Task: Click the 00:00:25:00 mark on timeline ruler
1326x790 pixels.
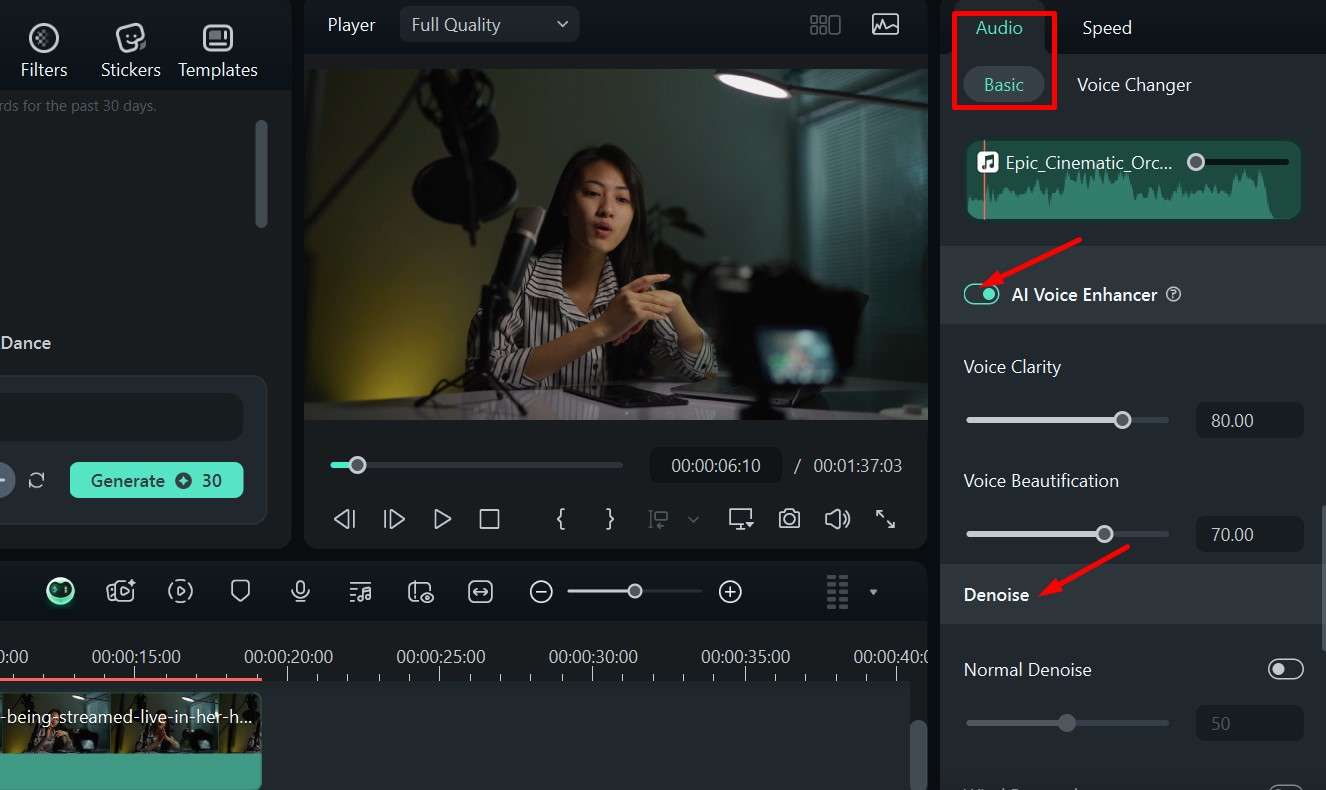Action: [441, 657]
